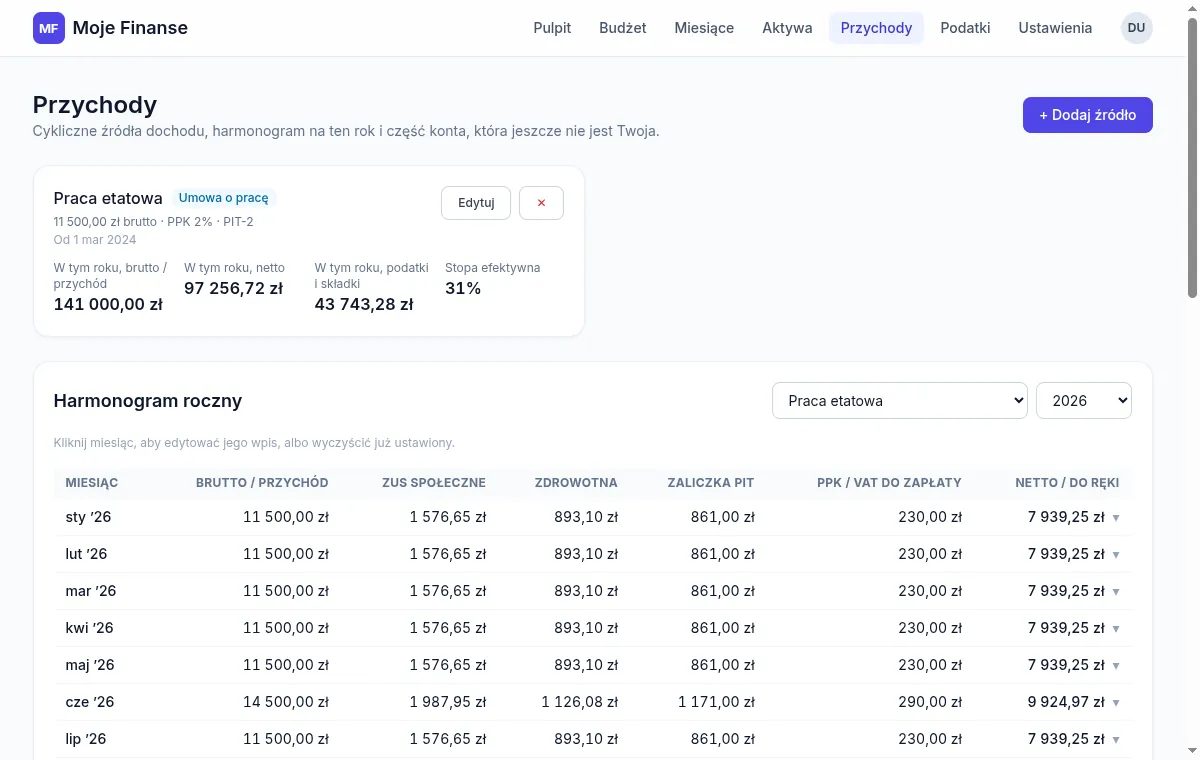This screenshot has height=760, width=1200.
Task: Click the MIESIĄC column header
Action: (92, 483)
